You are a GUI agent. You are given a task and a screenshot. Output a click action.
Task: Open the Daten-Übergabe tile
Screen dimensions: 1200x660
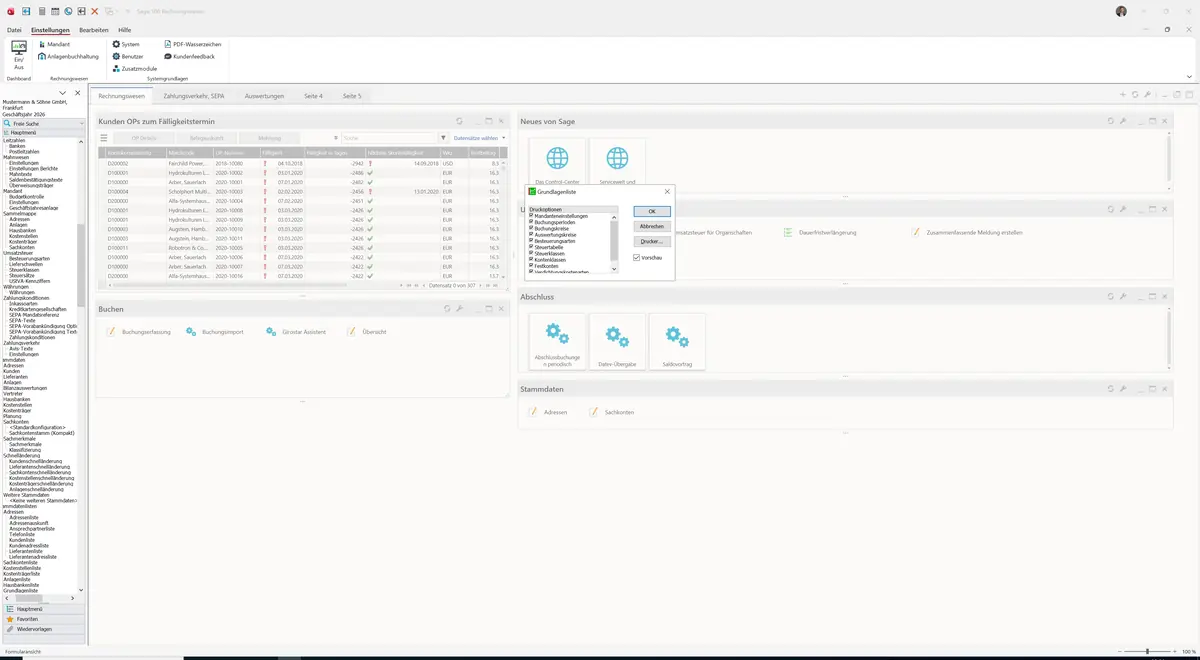617,341
